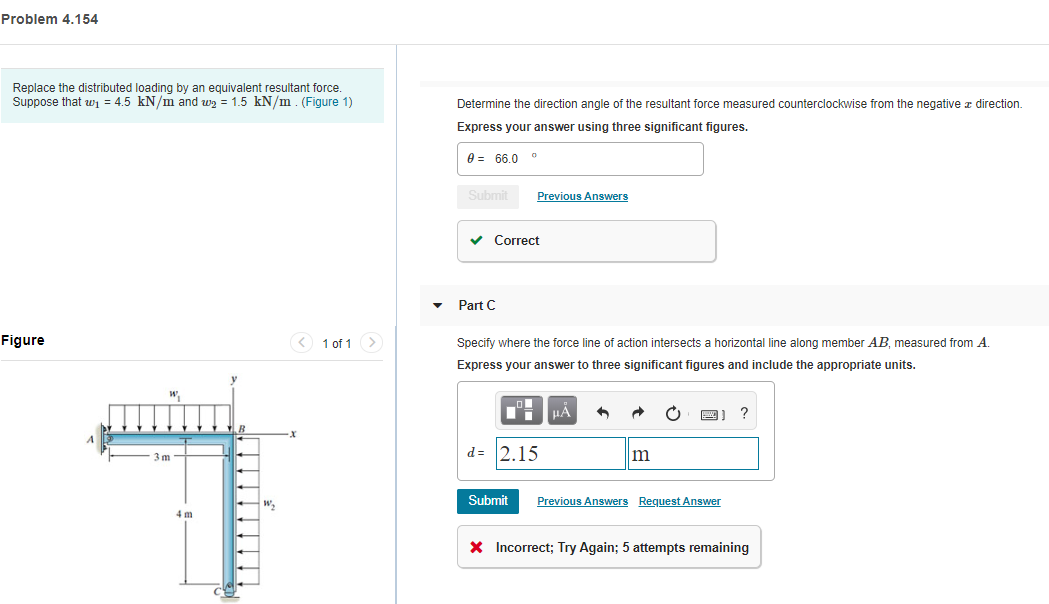
Task: Reset the answer field using circular reset icon
Action: [672, 411]
